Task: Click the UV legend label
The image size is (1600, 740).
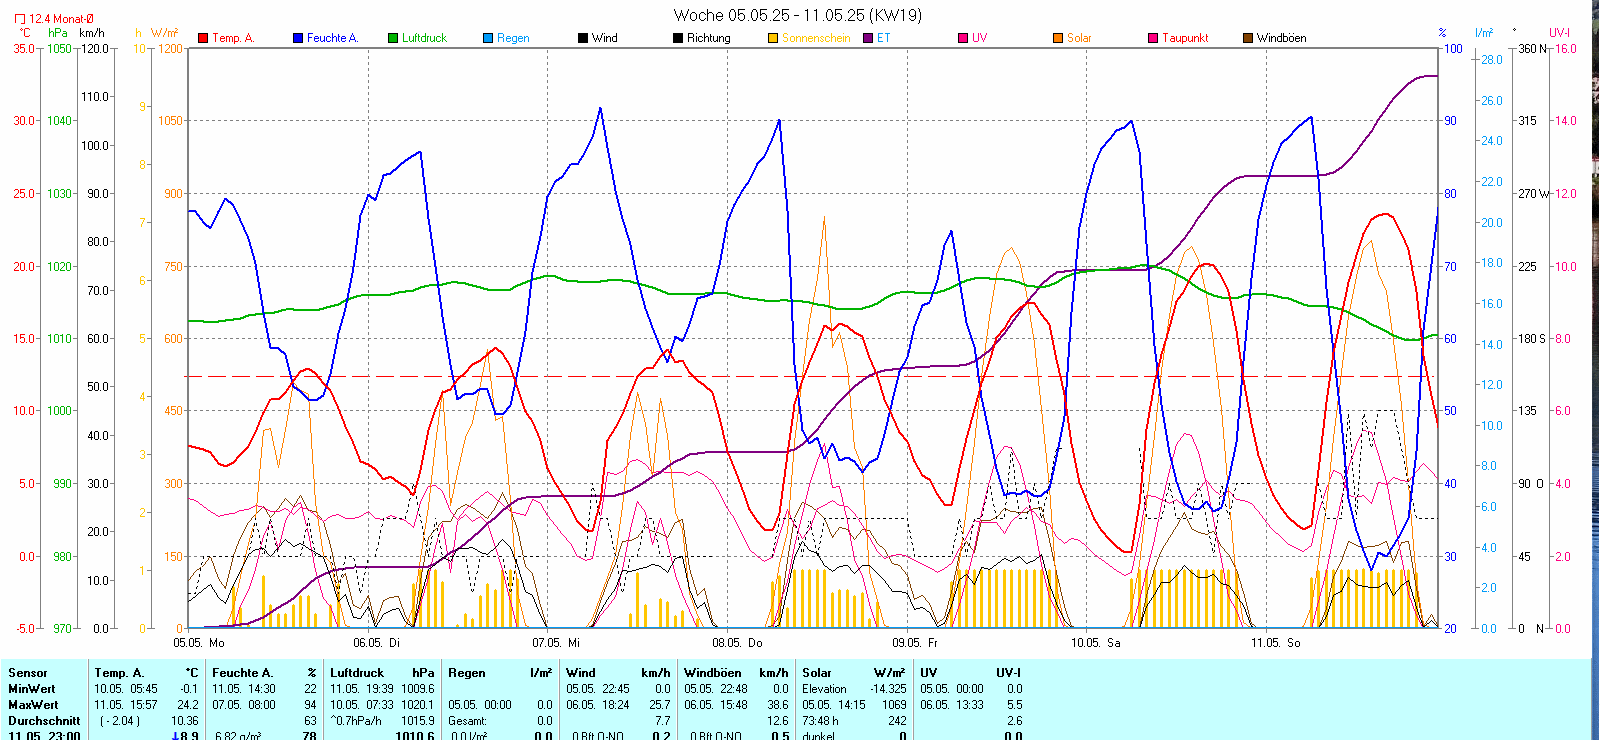Action: [x=979, y=38]
